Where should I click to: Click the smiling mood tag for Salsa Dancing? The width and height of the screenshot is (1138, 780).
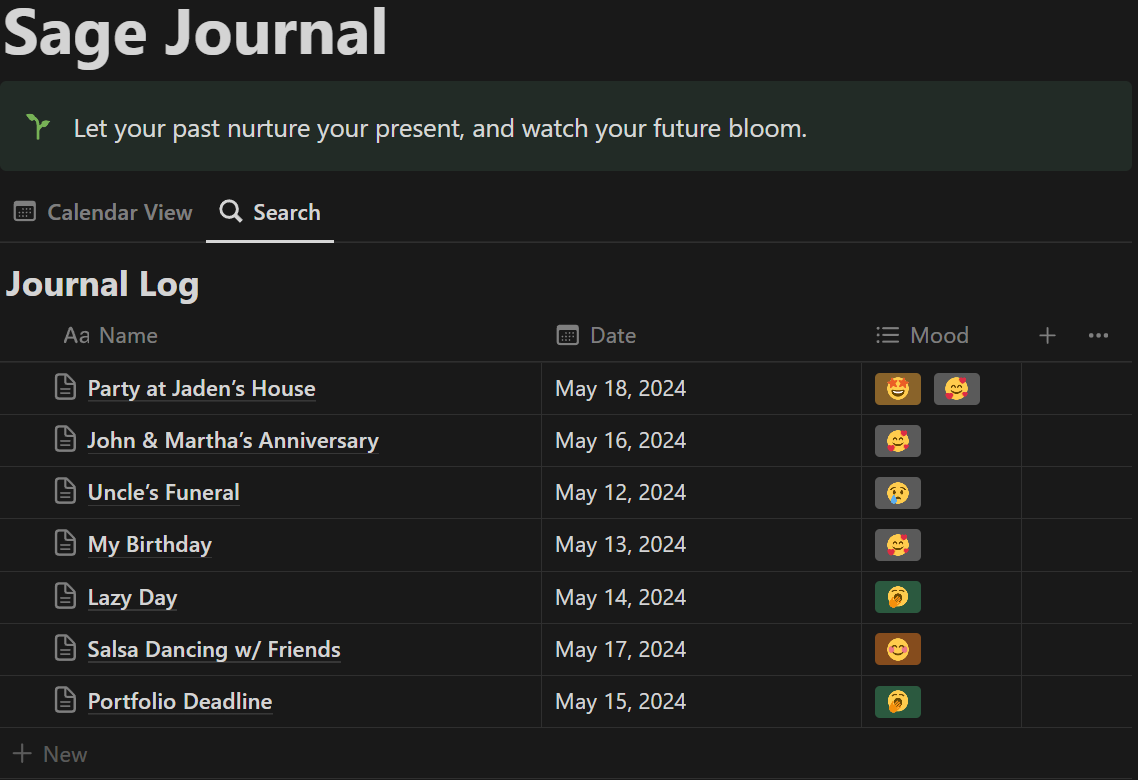pos(898,649)
